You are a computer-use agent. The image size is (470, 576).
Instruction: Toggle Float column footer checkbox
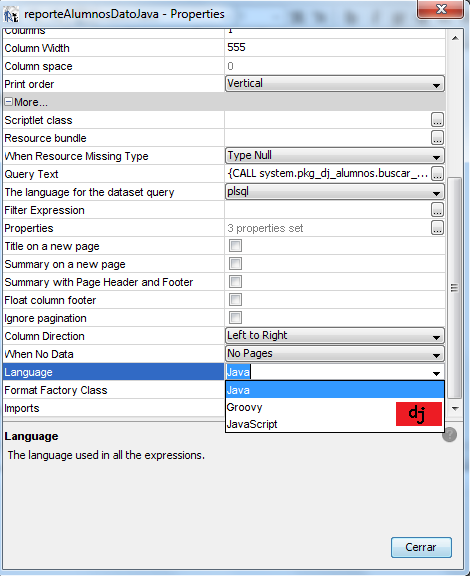coord(235,299)
